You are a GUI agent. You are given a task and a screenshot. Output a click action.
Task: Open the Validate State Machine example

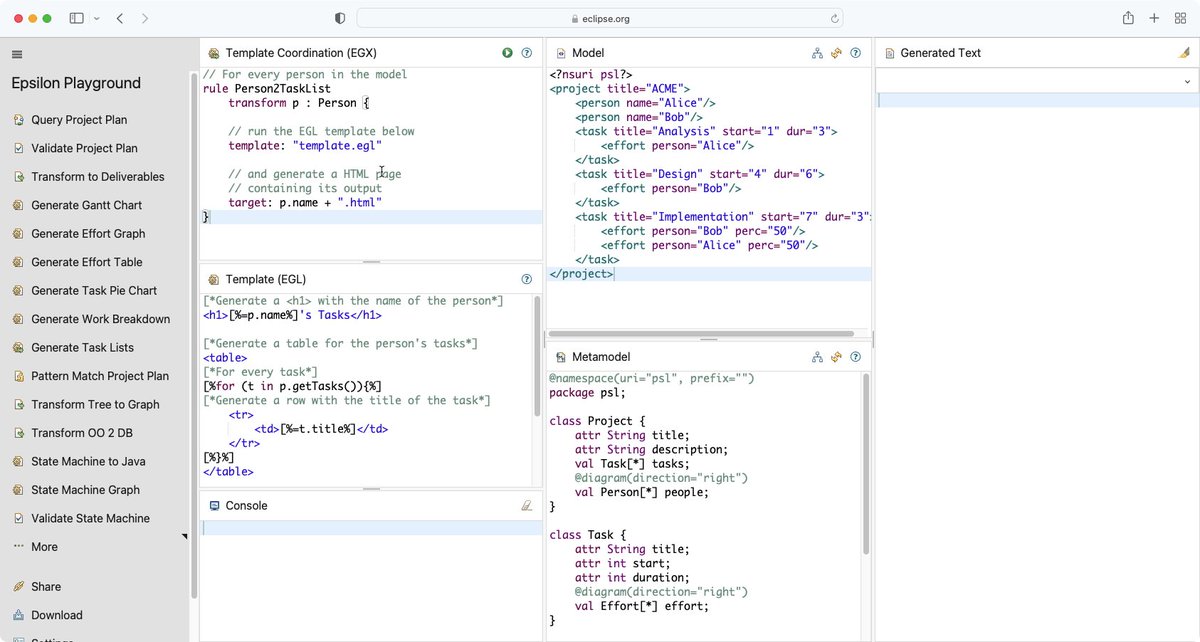[90, 519]
